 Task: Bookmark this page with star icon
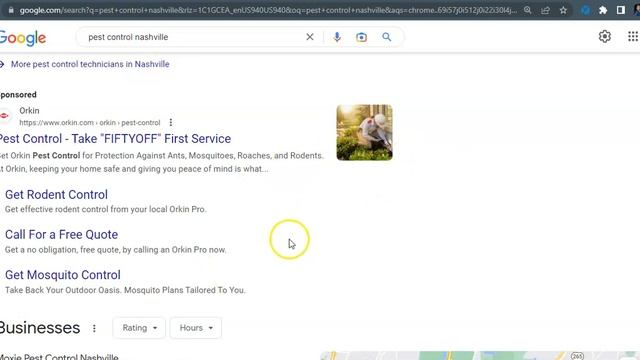click(x=563, y=10)
